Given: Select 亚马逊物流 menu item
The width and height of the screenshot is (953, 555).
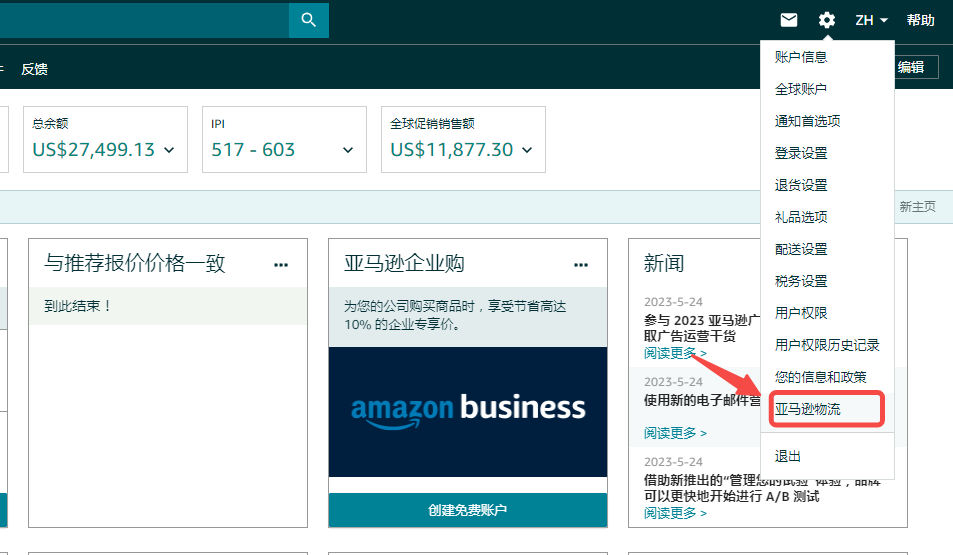Looking at the screenshot, I should point(808,409).
